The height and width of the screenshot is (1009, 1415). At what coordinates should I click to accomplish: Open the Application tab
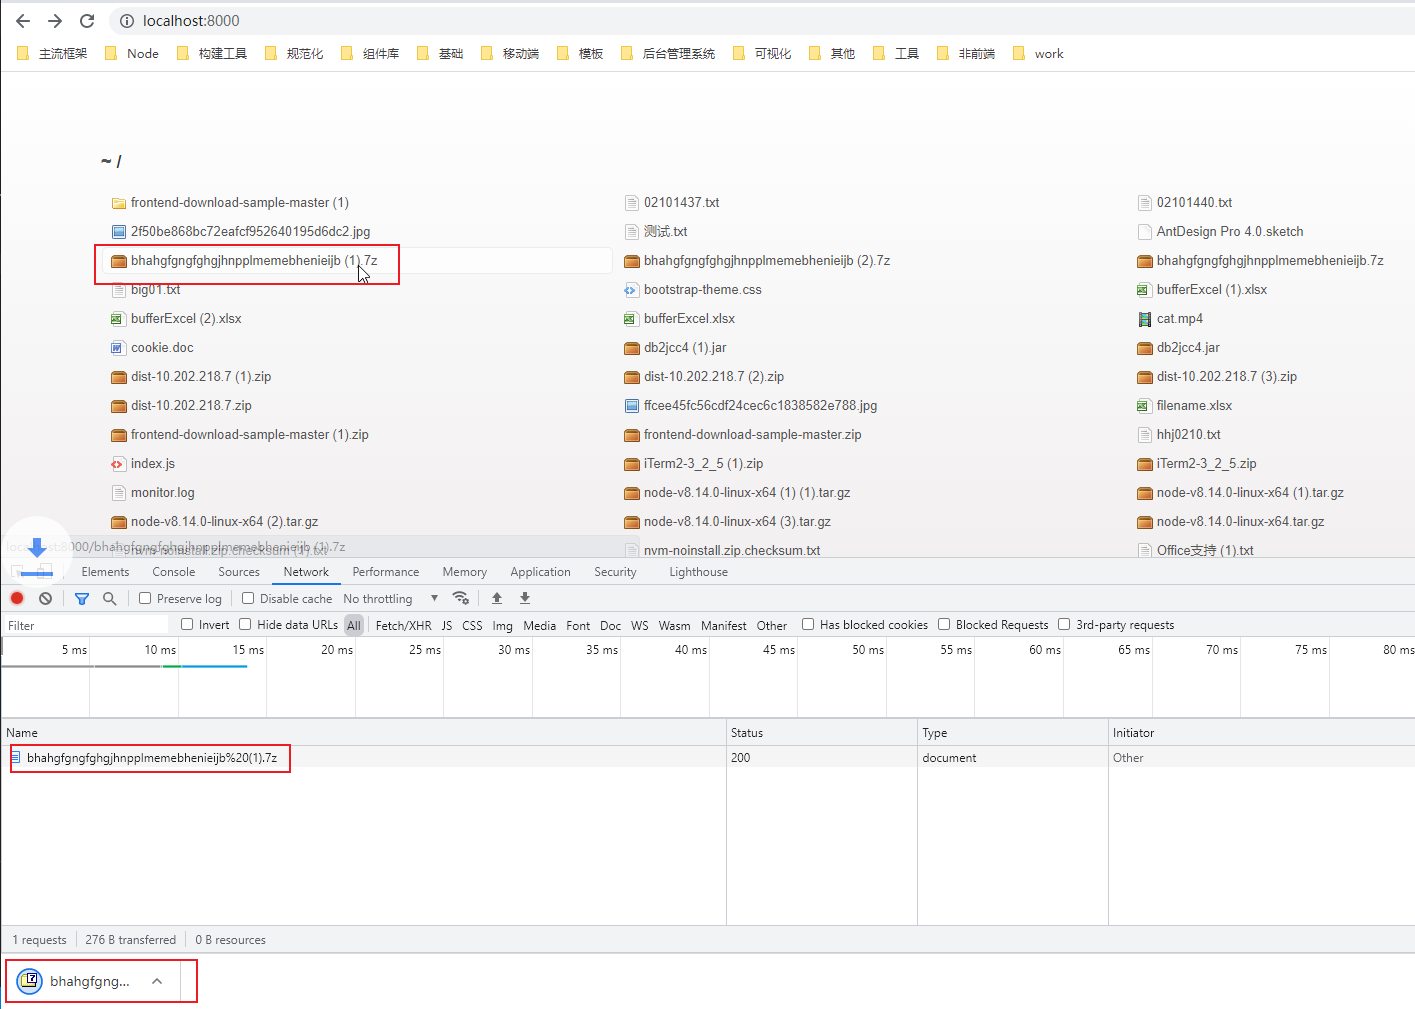tap(541, 572)
